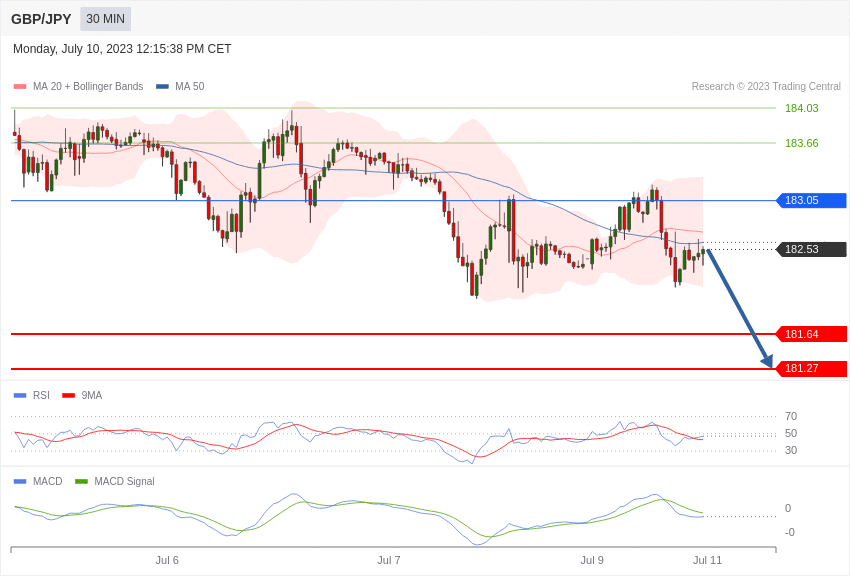The image size is (850, 576).
Task: Click the Research © 2023 Trading Central credit
Action: [x=766, y=86]
